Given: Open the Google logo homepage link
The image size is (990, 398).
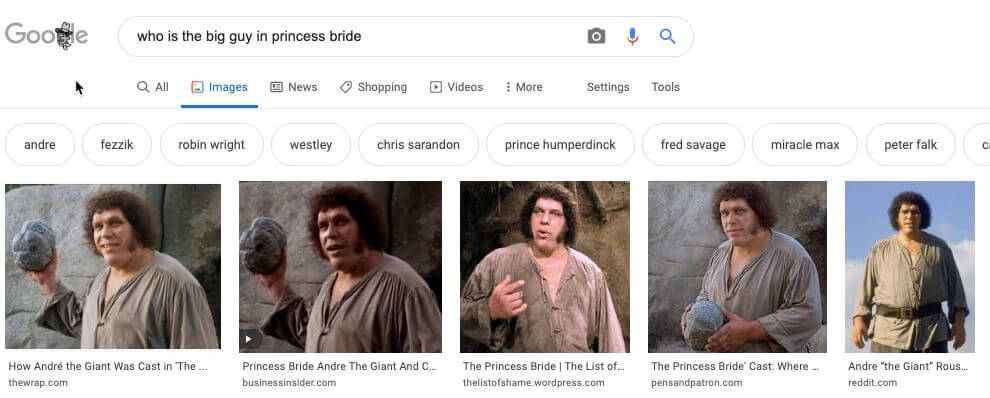Looking at the screenshot, I should (47, 35).
